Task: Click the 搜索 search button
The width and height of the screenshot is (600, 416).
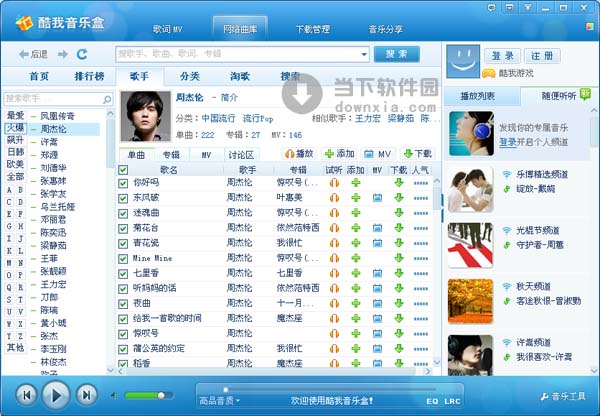Action: point(396,54)
